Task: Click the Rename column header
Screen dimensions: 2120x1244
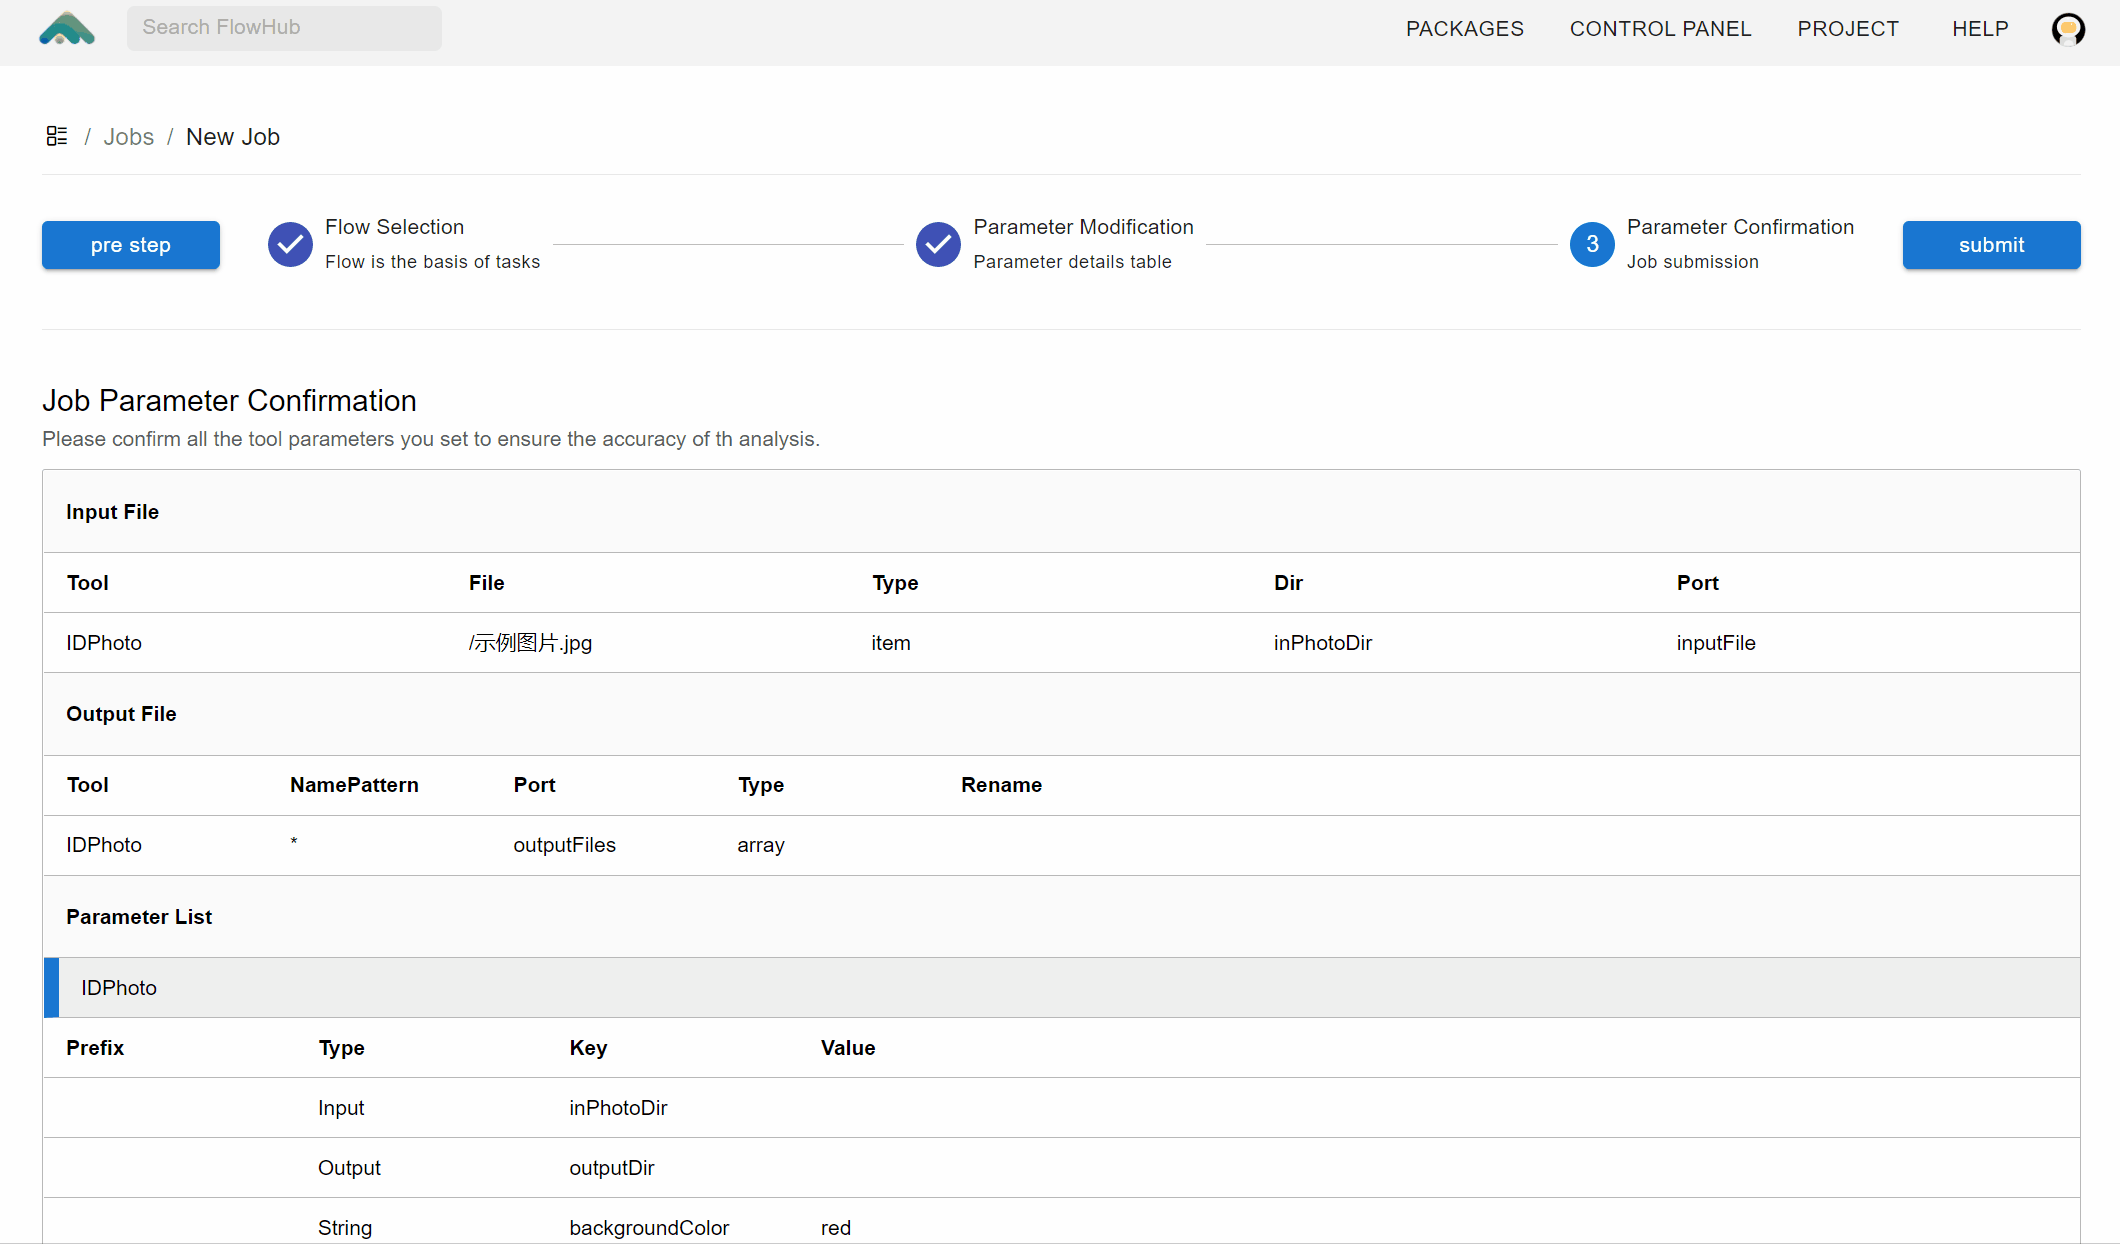Action: coord(1001,785)
